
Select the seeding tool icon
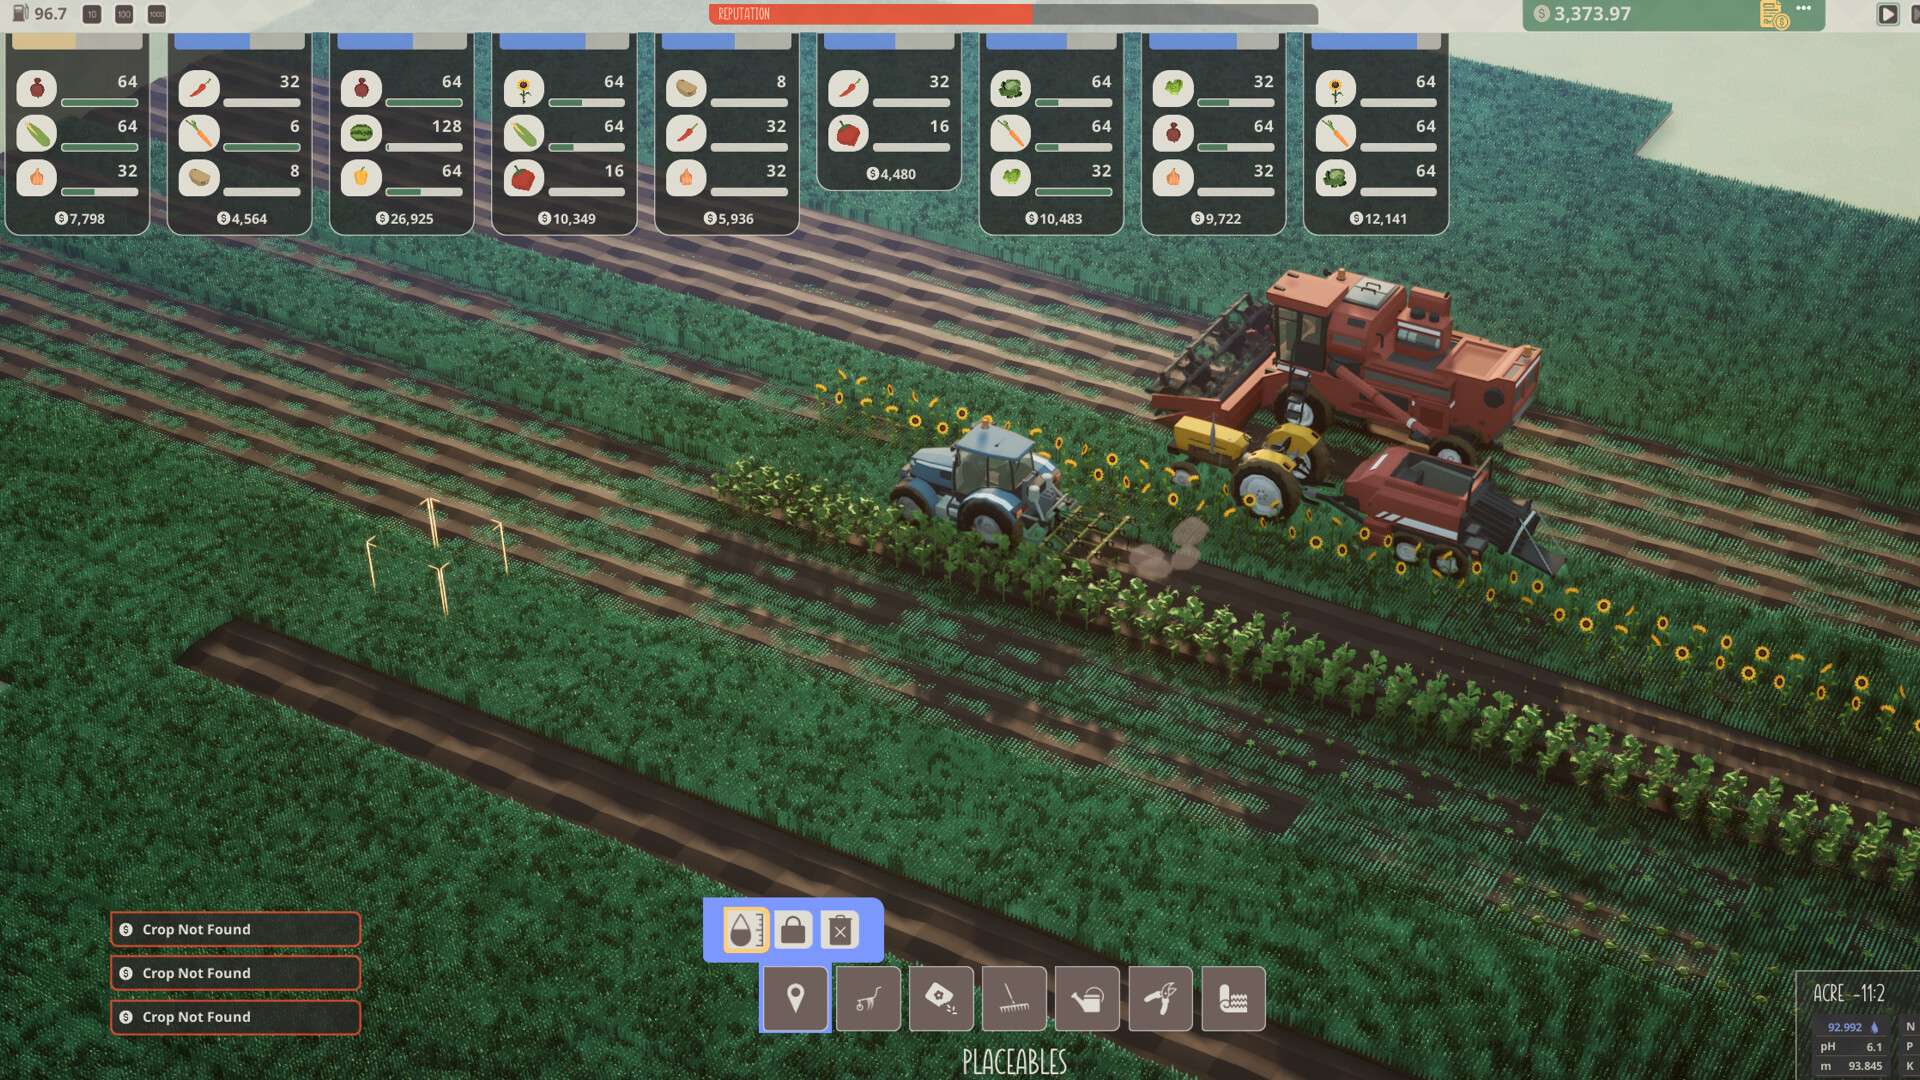pos(940,998)
